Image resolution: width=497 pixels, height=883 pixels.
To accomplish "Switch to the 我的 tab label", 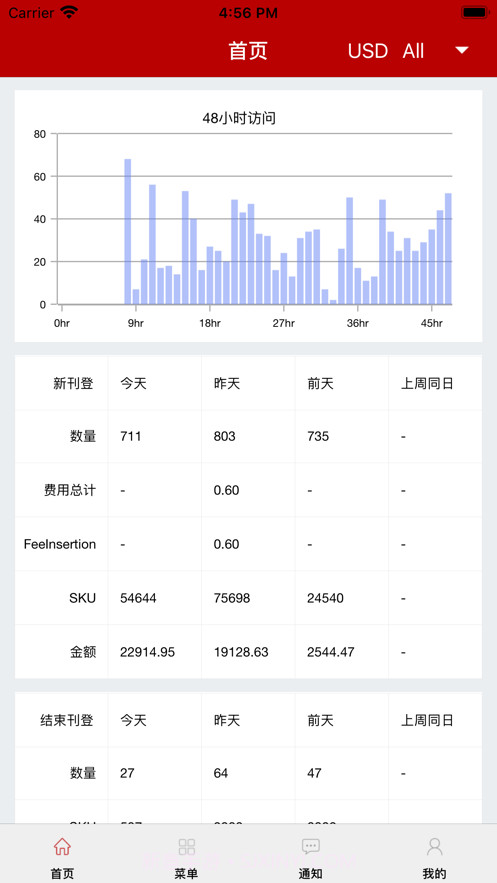I will [435, 873].
